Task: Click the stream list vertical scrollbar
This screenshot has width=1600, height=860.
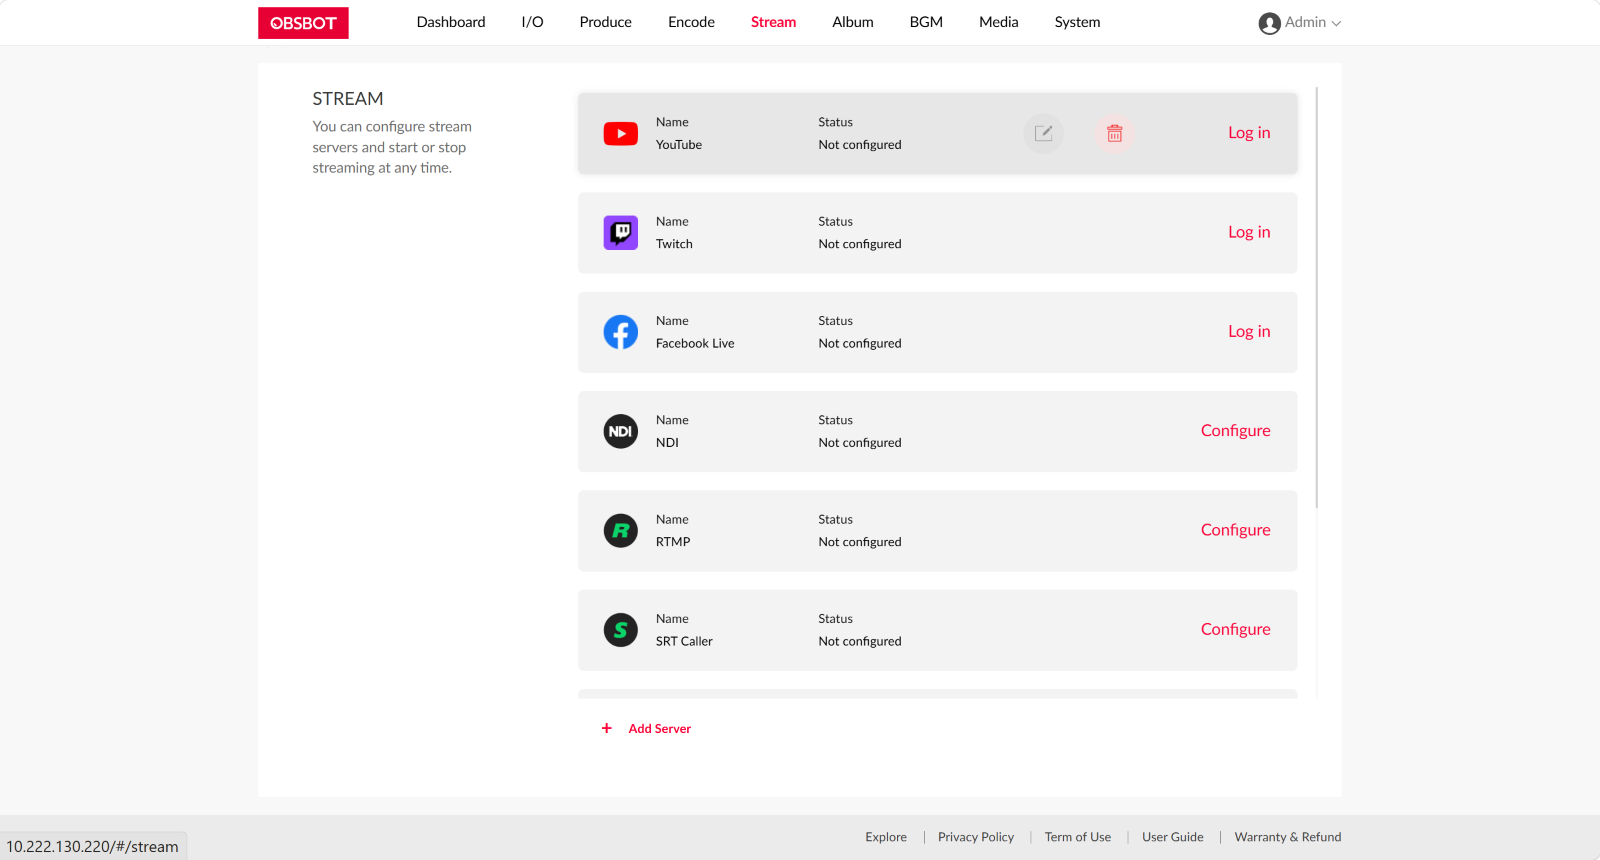Action: pyautogui.click(x=1317, y=298)
